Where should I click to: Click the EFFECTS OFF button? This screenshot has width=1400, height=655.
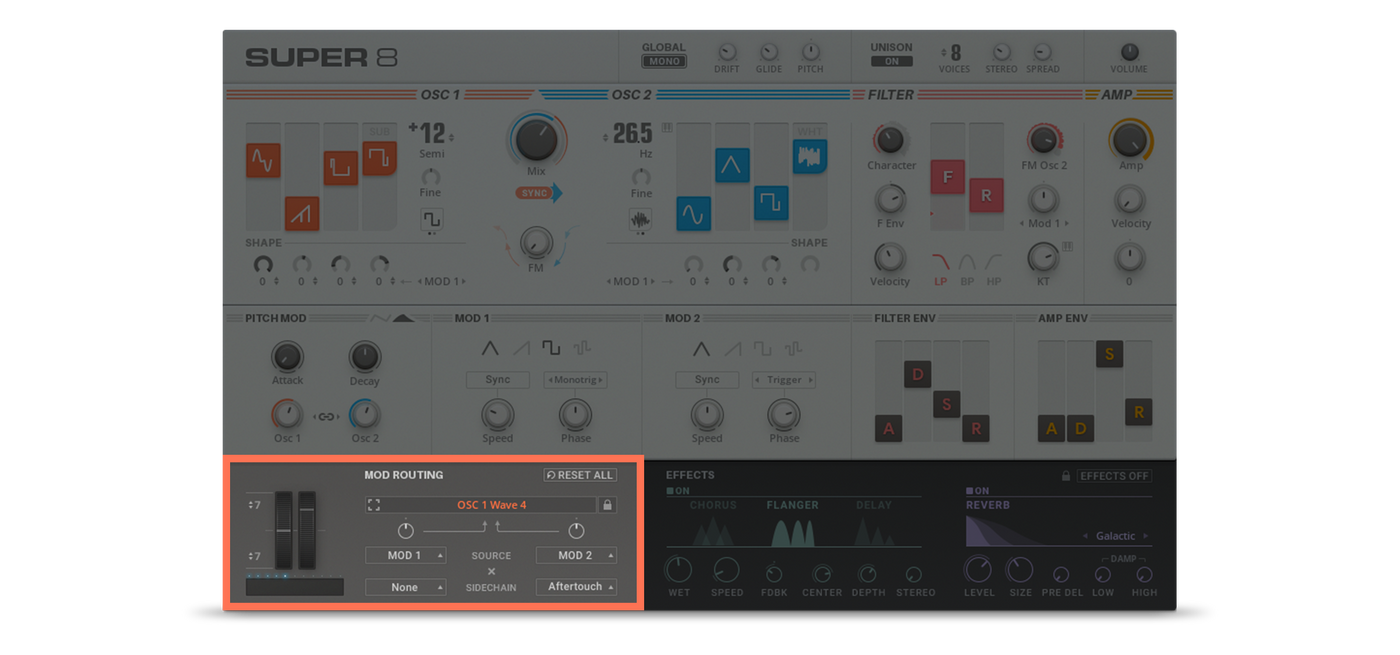[1114, 476]
